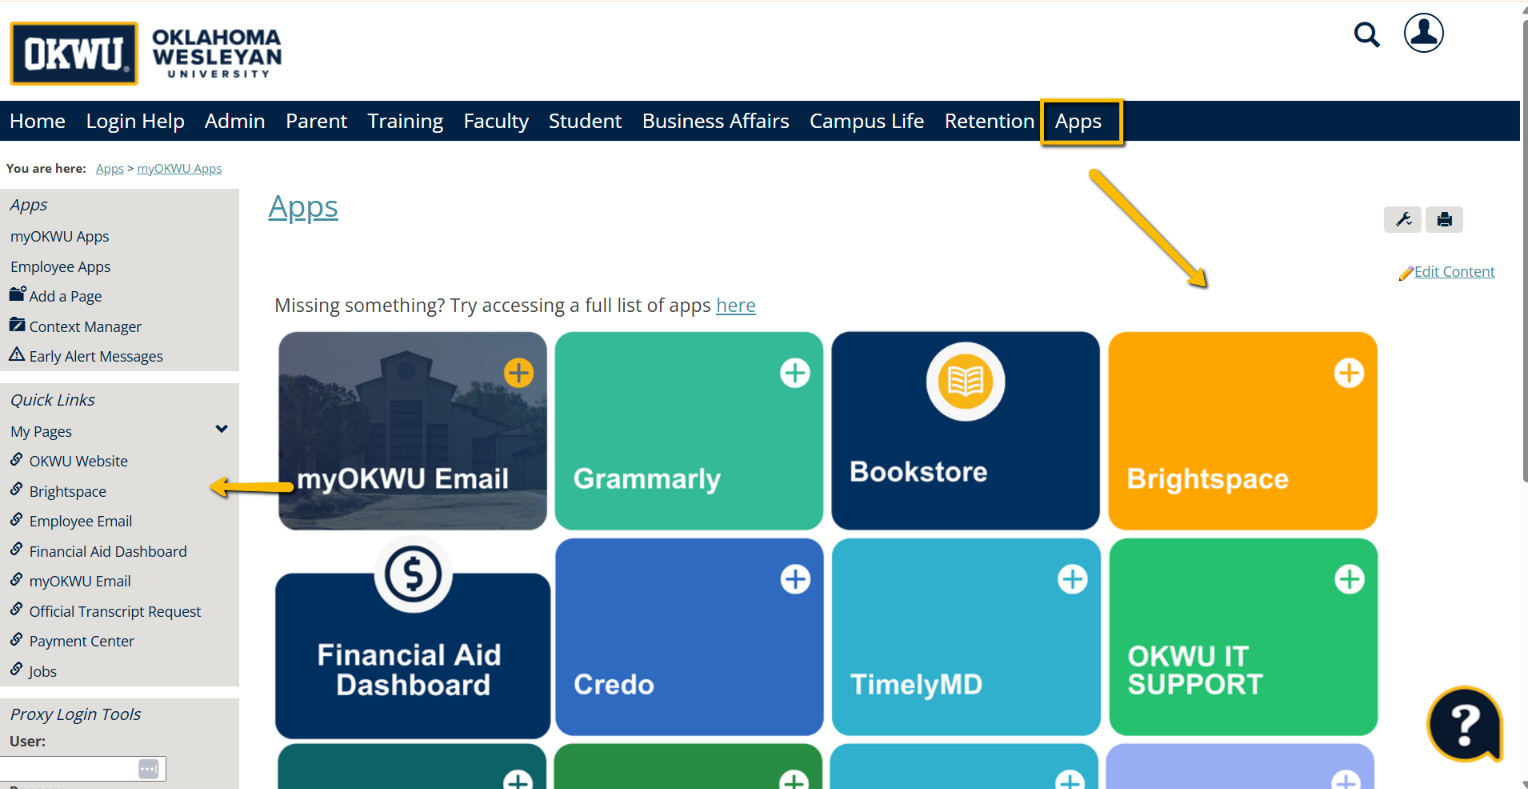Image resolution: width=1528 pixels, height=789 pixels.
Task: Open the OKWU IT SUPPORT tile
Action: coord(1243,637)
